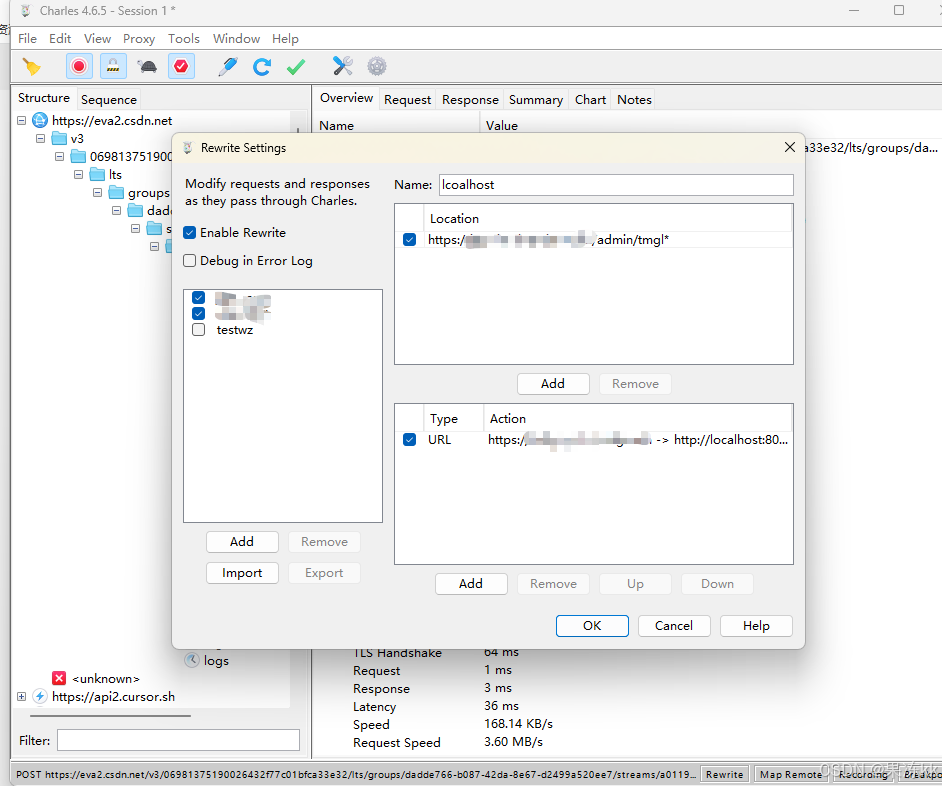
Task: Open Tools wrench icon
Action: click(x=342, y=66)
